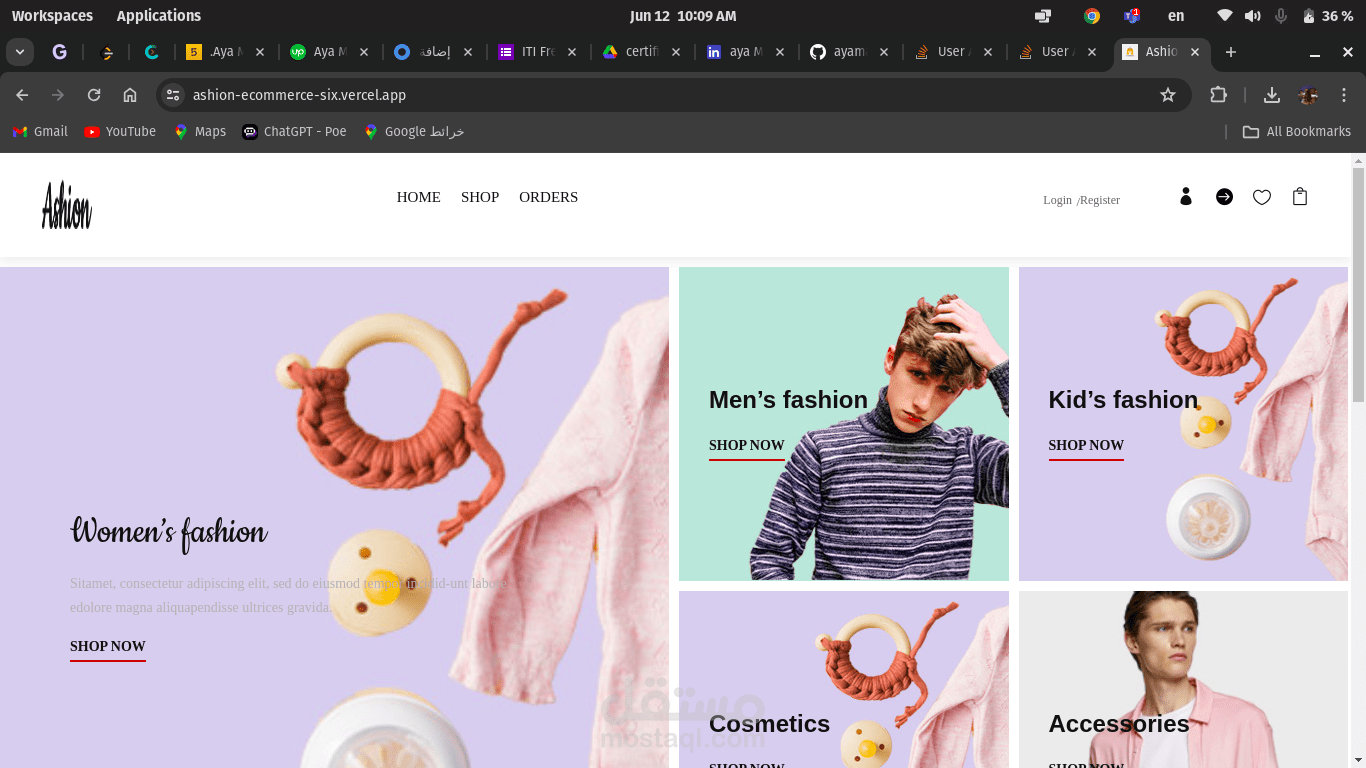Open the wishlist heart icon

tap(1262, 197)
